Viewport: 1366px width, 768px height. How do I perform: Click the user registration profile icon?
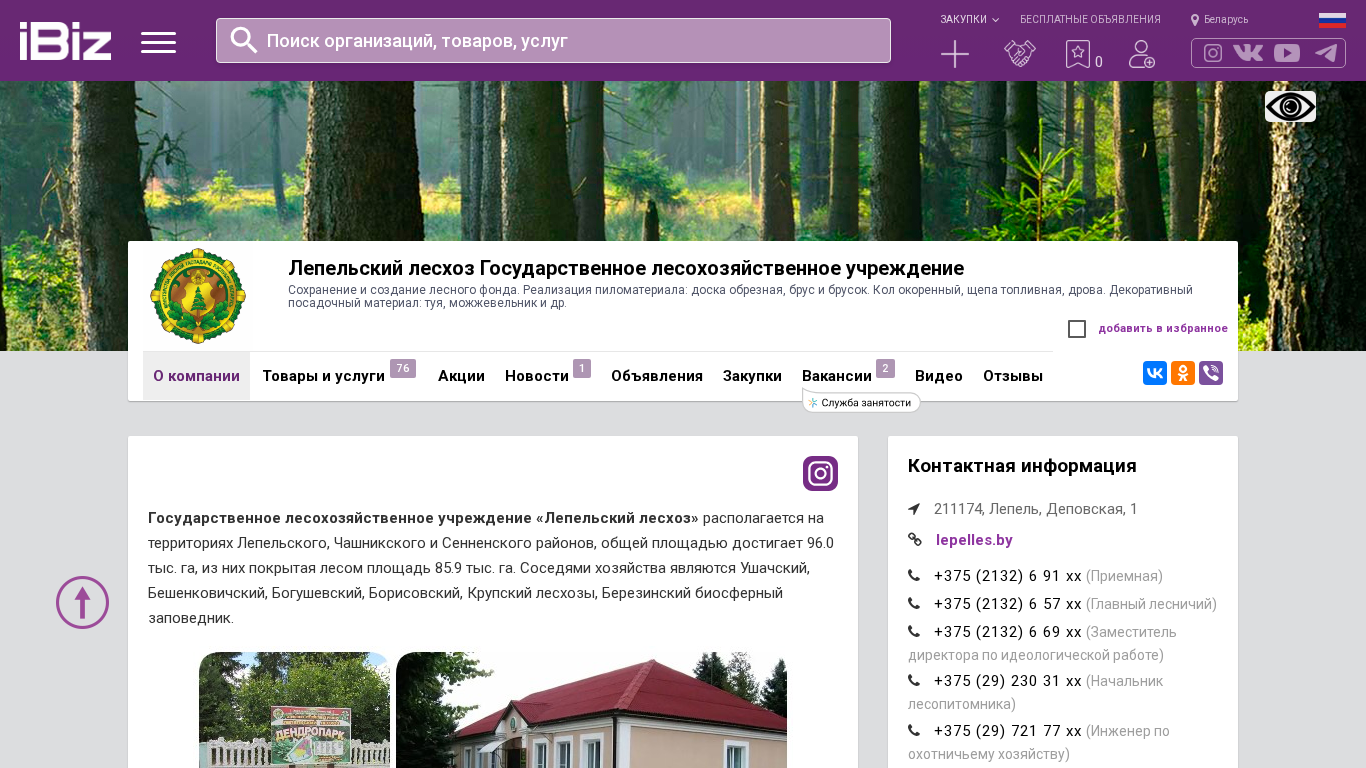tap(1141, 54)
